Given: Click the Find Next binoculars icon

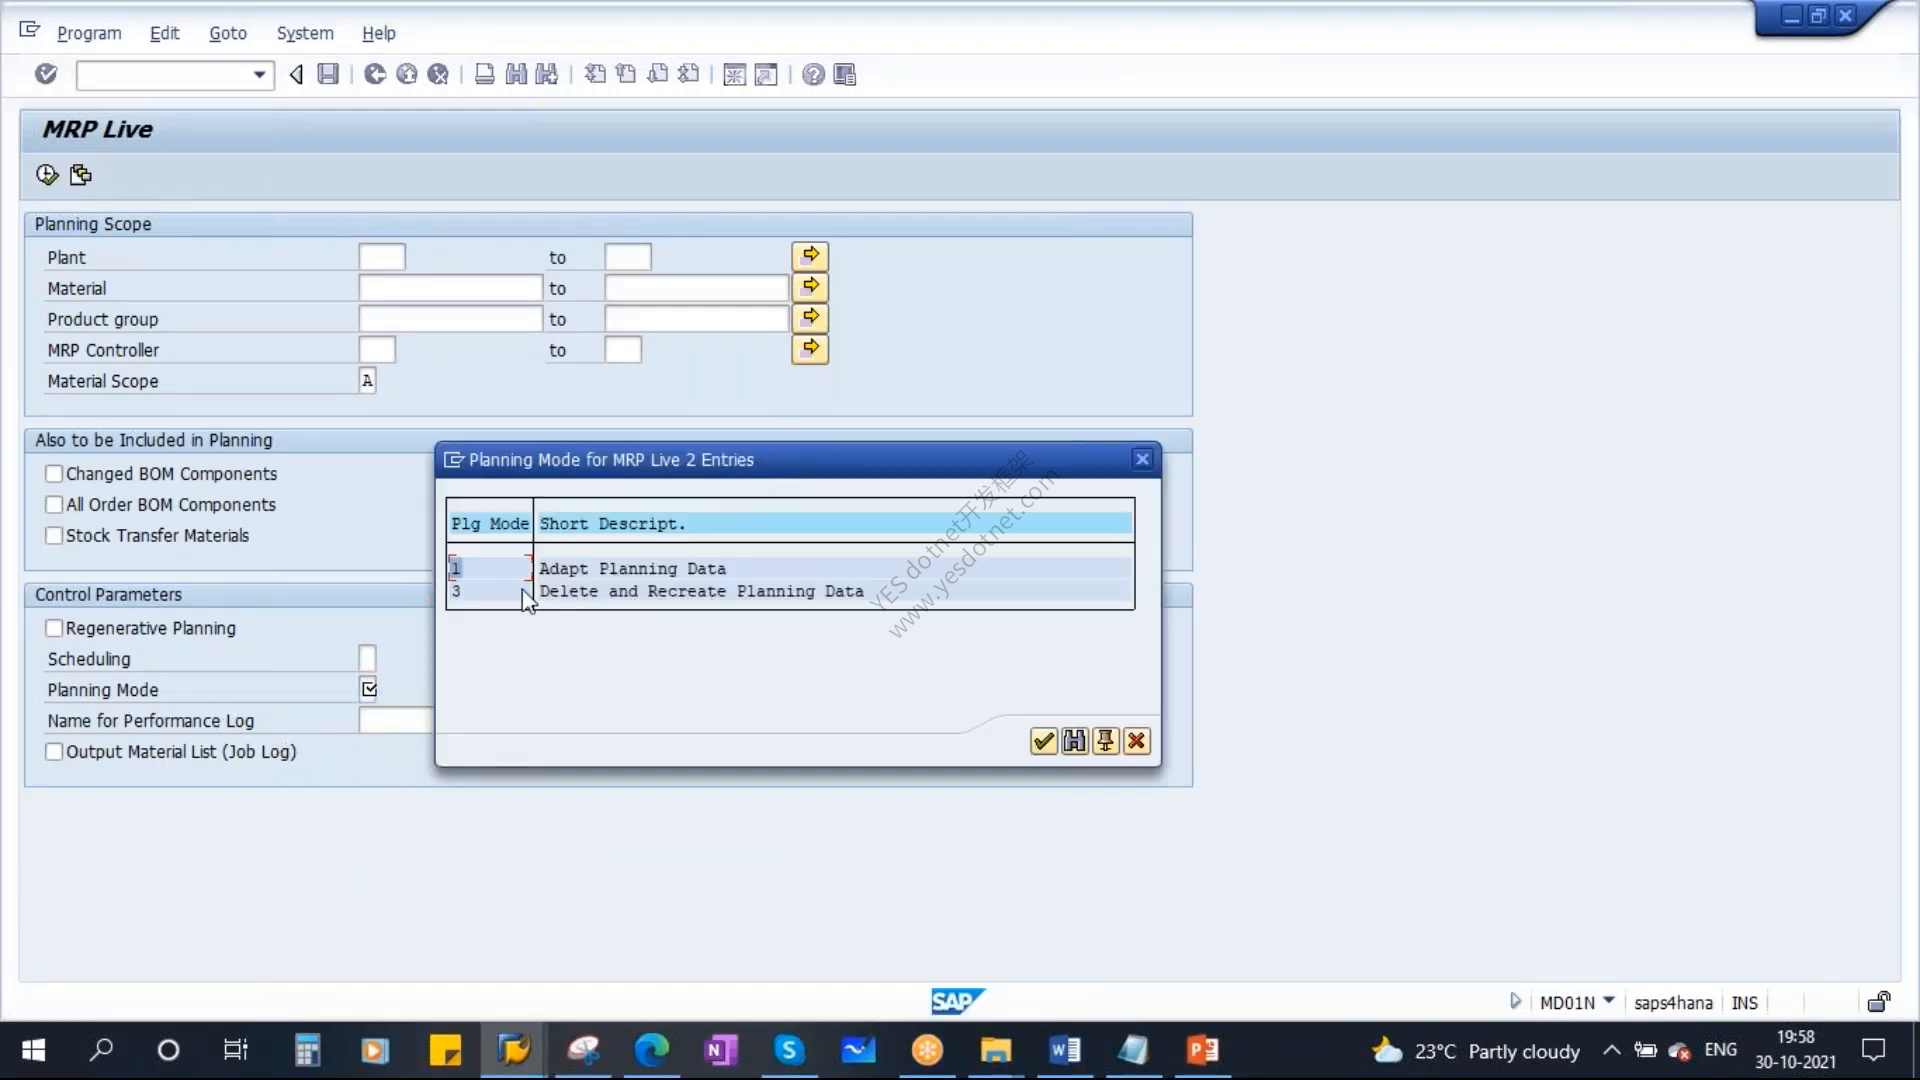Looking at the screenshot, I should coord(547,74).
